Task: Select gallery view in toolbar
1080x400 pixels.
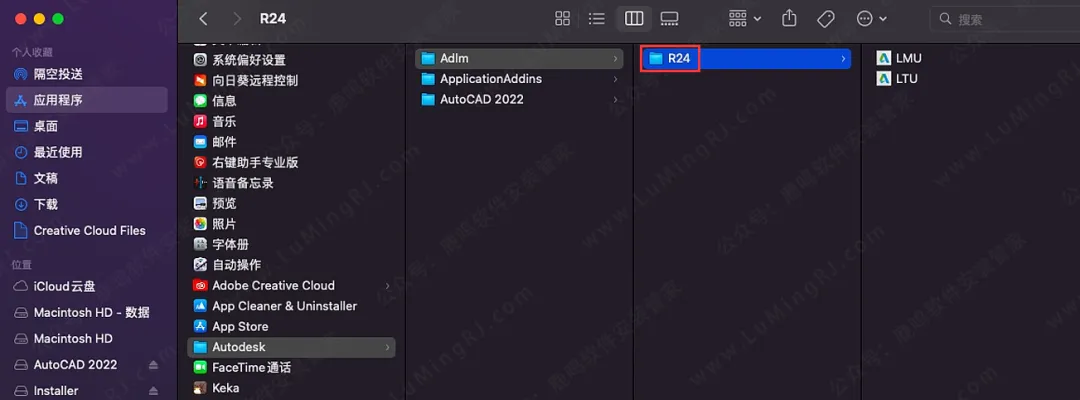Action: (x=669, y=19)
